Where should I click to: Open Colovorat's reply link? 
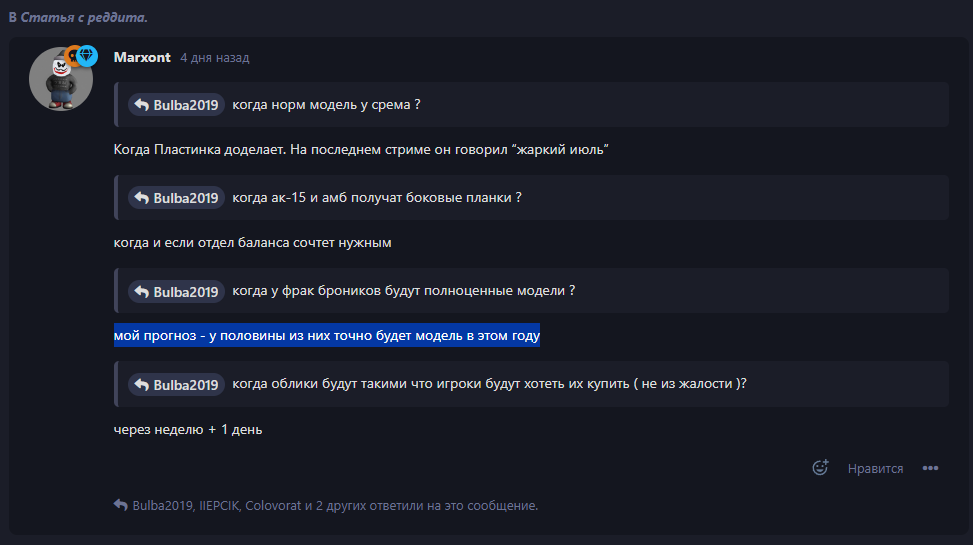pyautogui.click(x=273, y=506)
